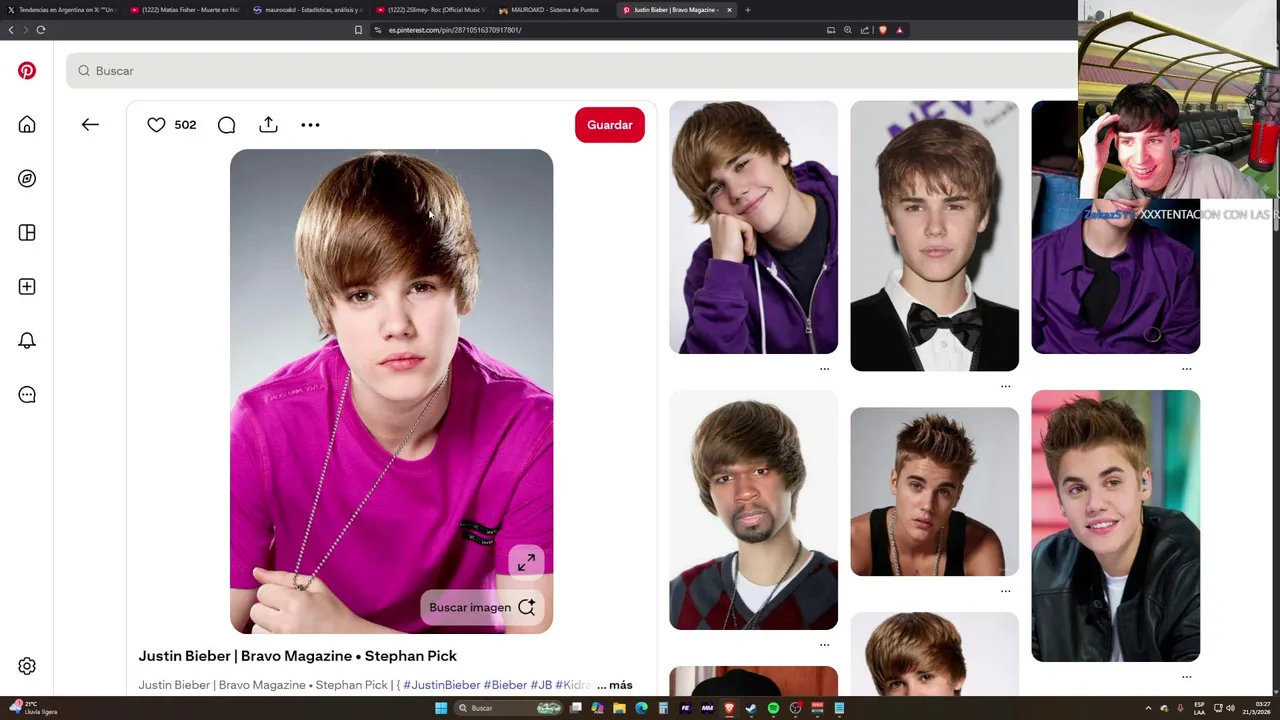Viewport: 1280px width, 720px height.
Task: Click the red Guardar button
Action: tap(610, 125)
